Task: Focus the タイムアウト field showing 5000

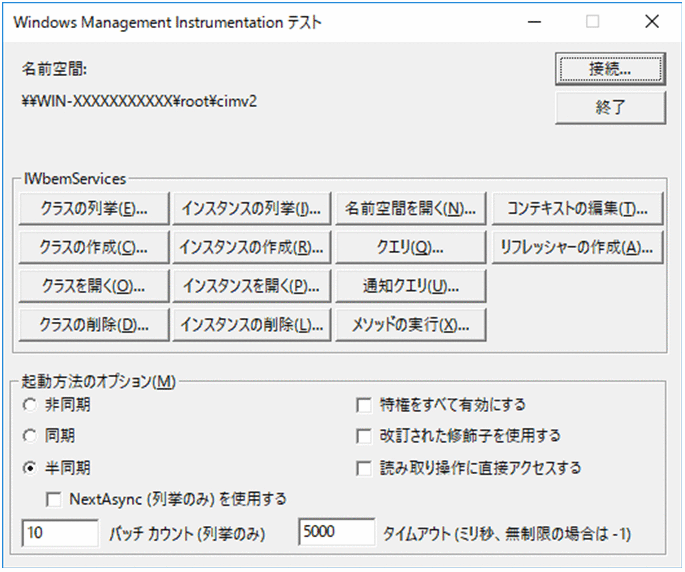Action: click(336, 532)
